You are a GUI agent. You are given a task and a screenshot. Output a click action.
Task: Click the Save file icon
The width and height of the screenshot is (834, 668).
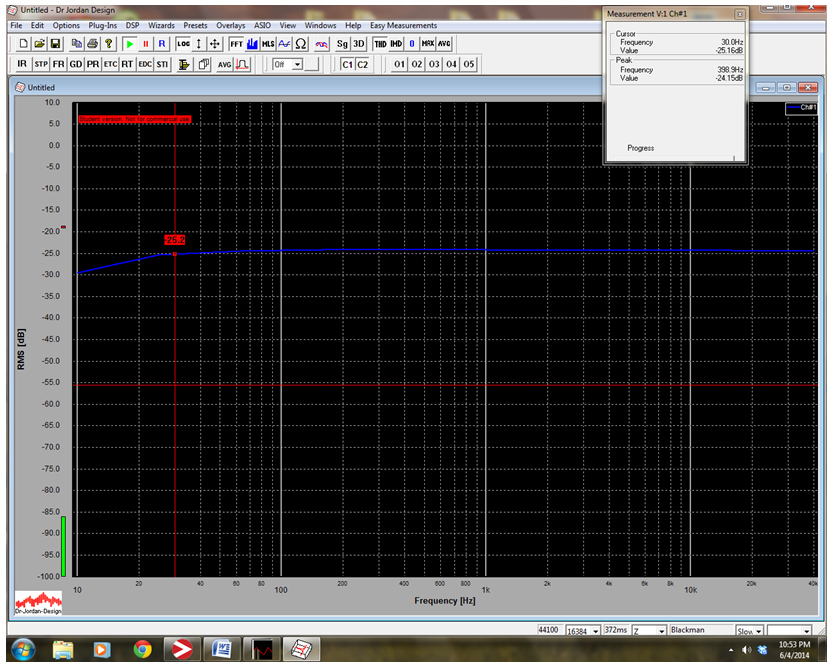(56, 44)
